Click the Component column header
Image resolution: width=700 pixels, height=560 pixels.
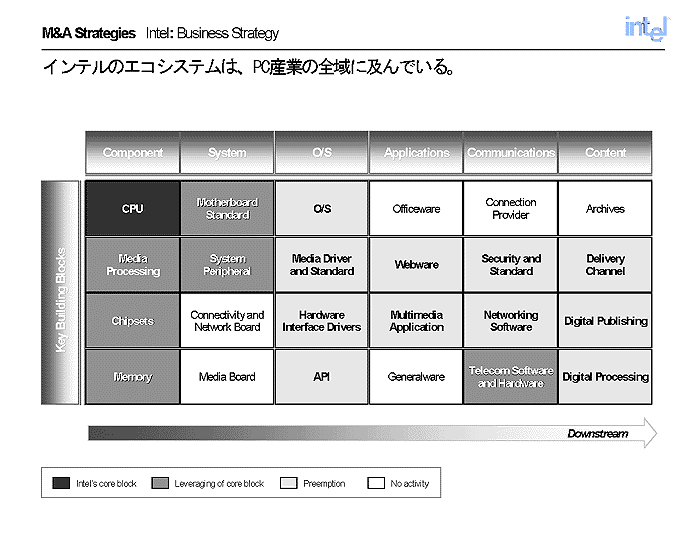(x=132, y=153)
